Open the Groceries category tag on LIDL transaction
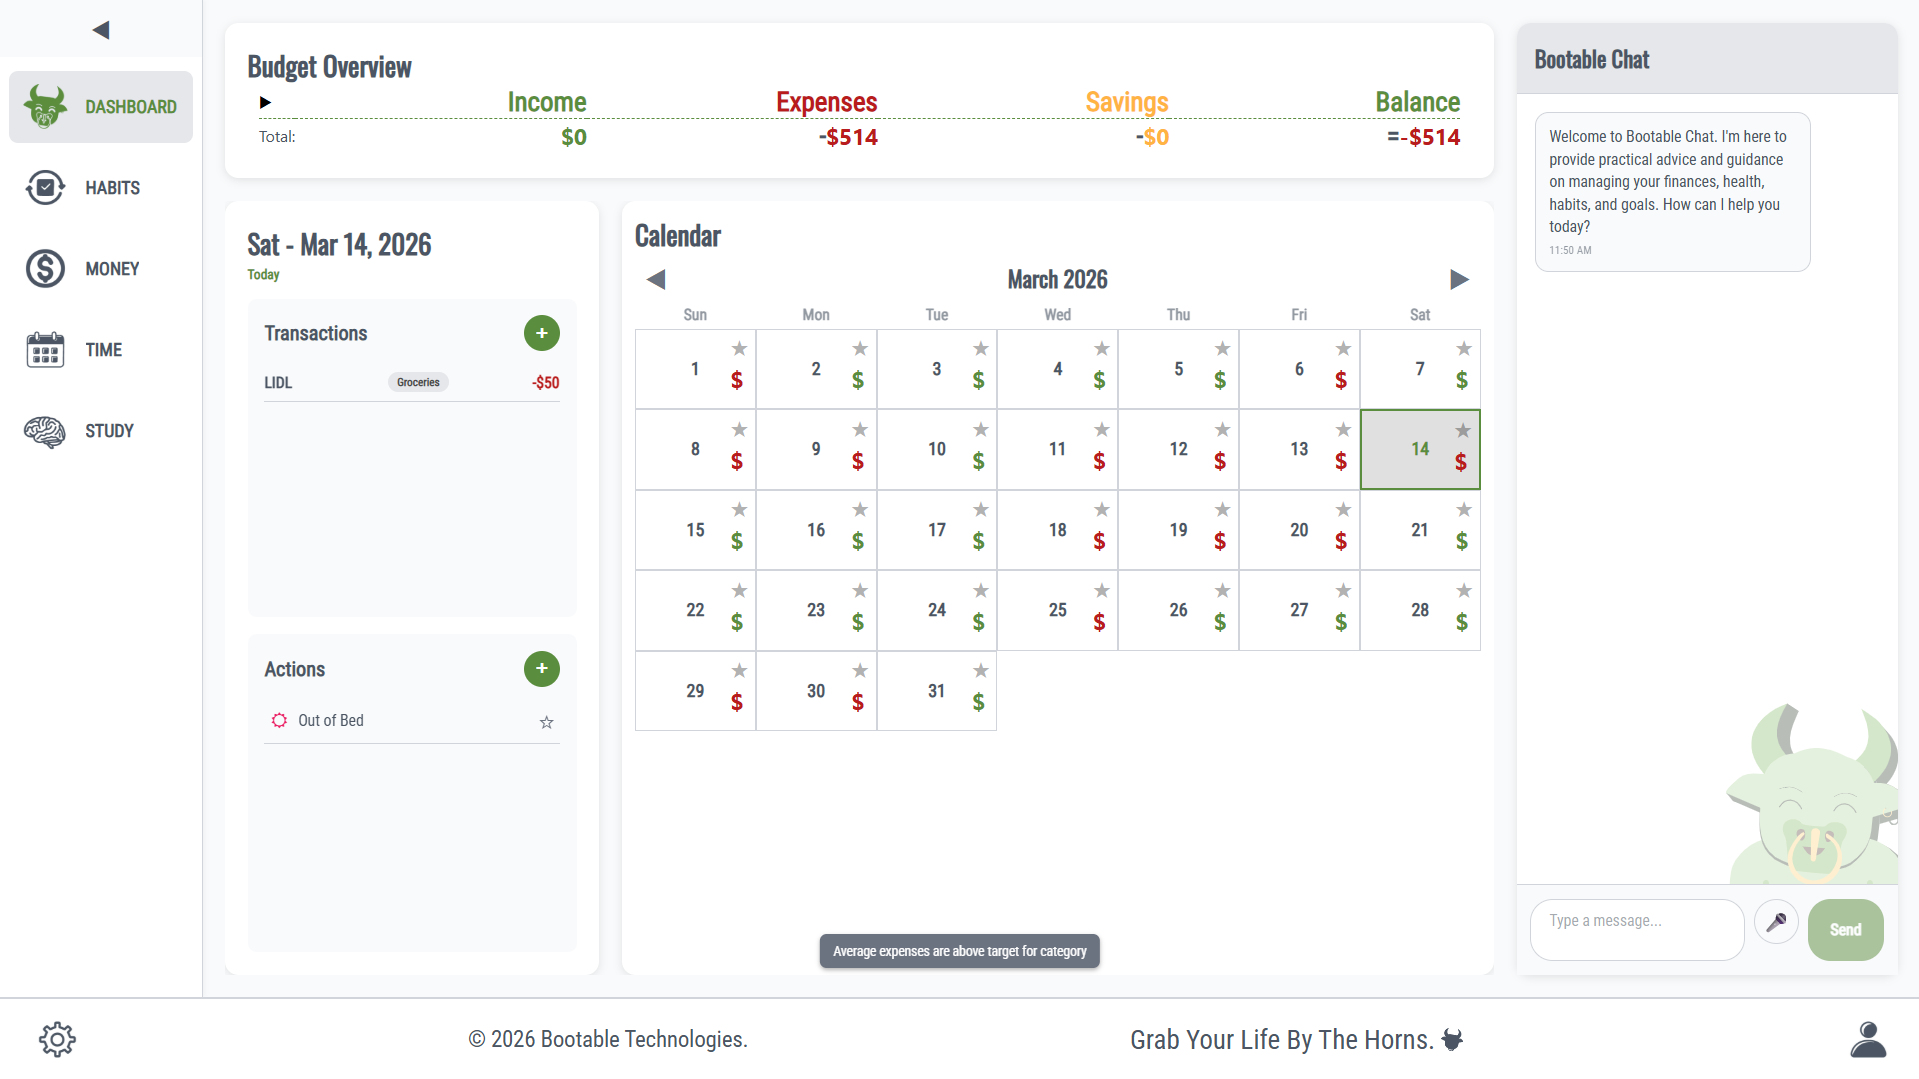1919x1079 pixels. click(x=417, y=382)
